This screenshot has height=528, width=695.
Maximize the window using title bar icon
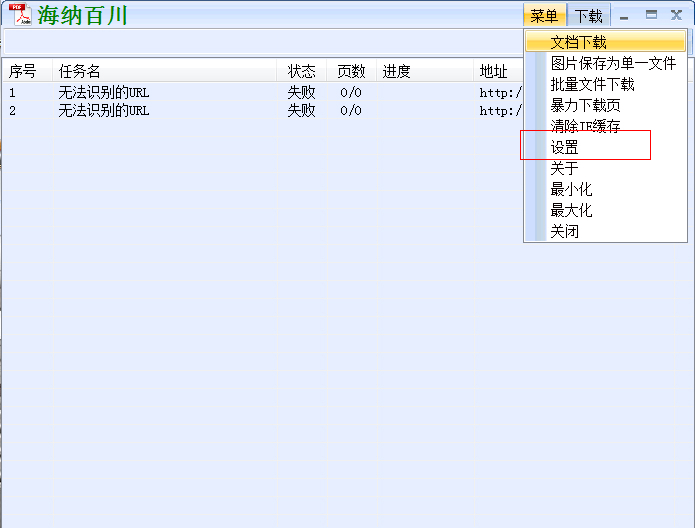tap(651, 15)
